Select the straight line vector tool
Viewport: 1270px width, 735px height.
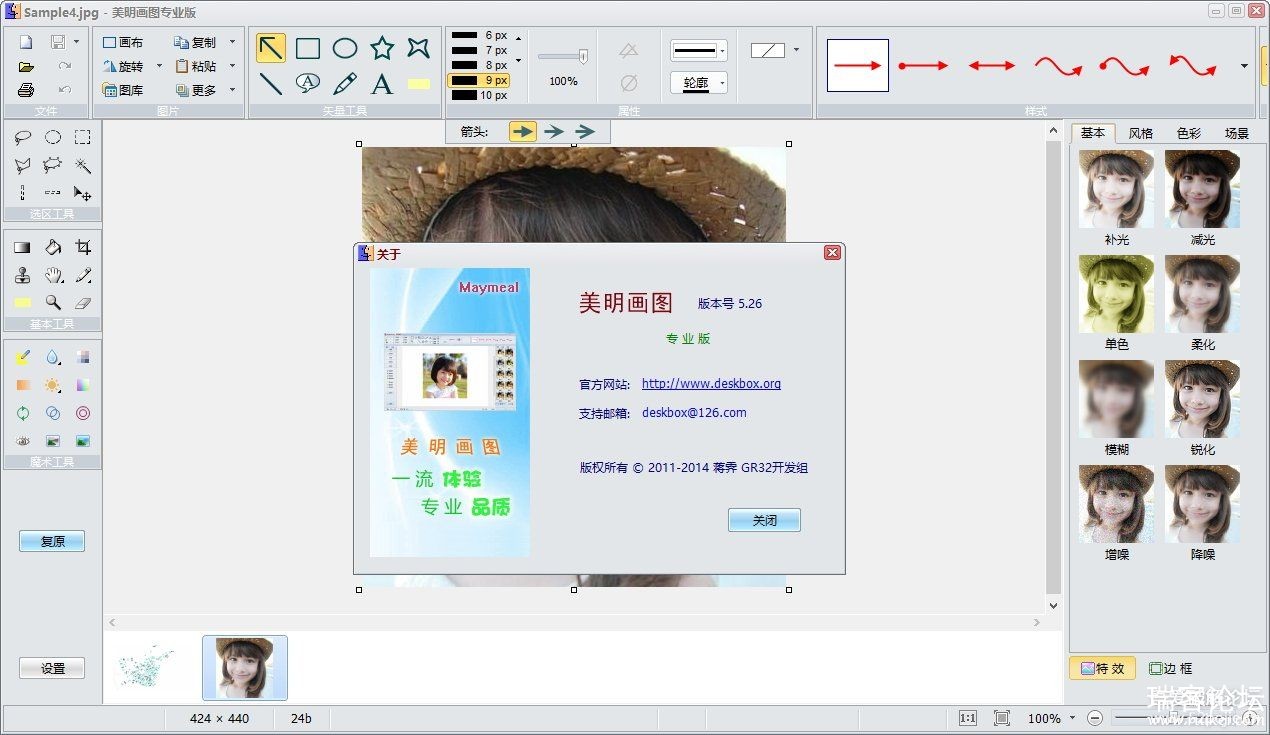[271, 83]
